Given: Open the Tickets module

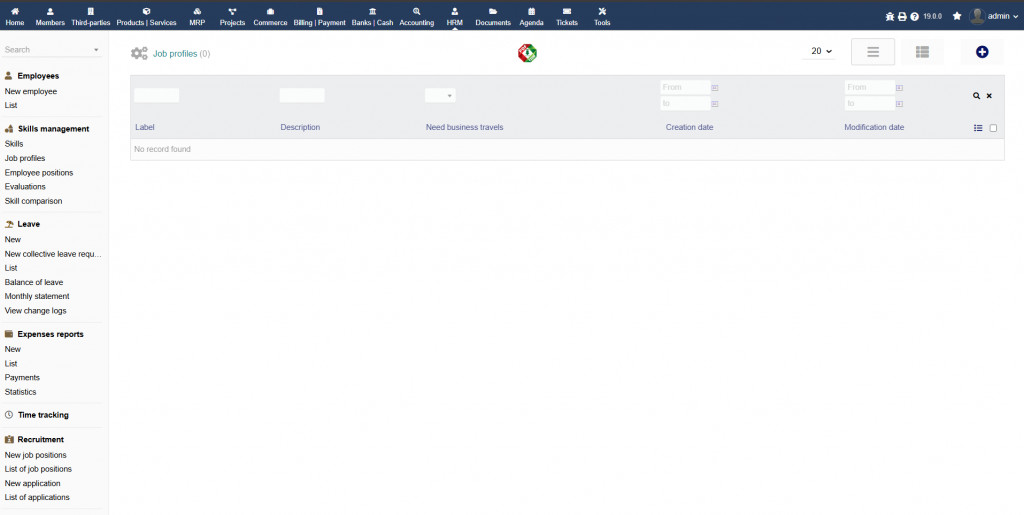Looking at the screenshot, I should (567, 16).
